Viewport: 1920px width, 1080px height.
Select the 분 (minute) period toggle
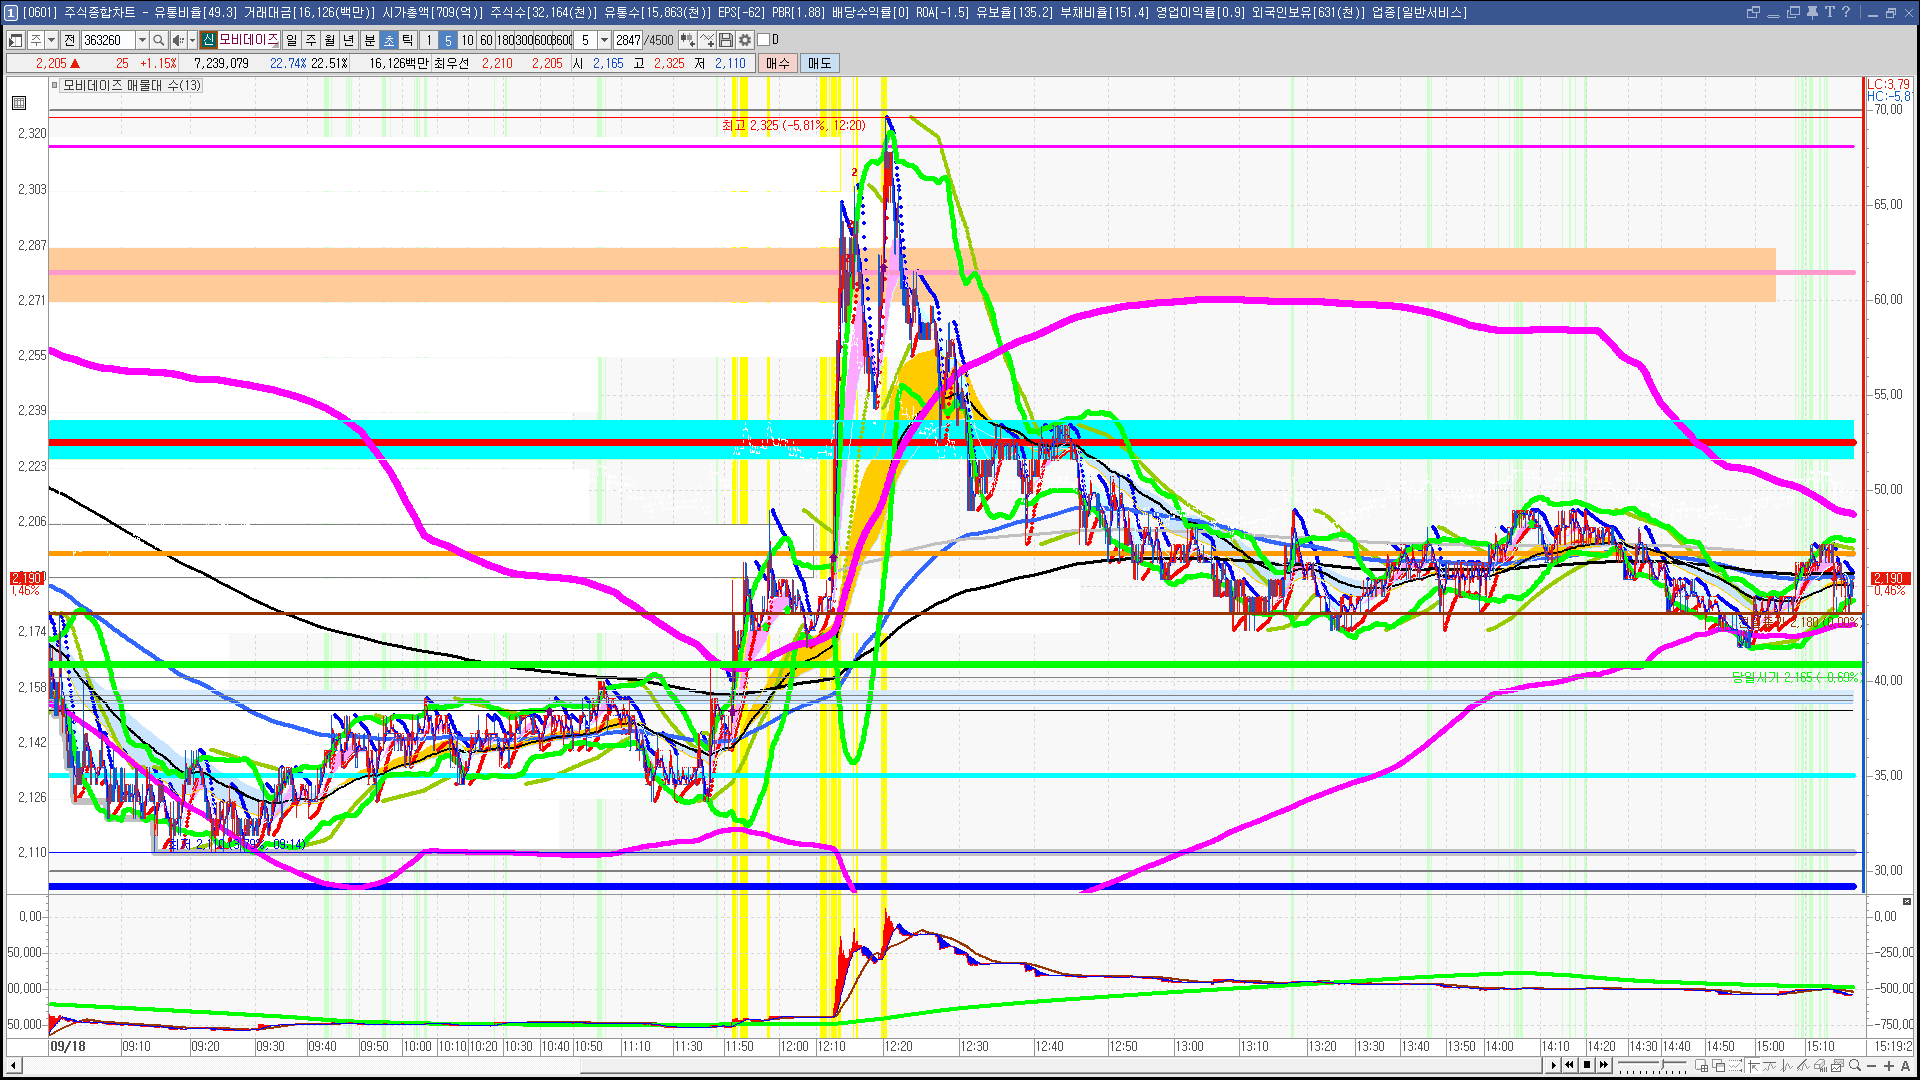tap(369, 40)
